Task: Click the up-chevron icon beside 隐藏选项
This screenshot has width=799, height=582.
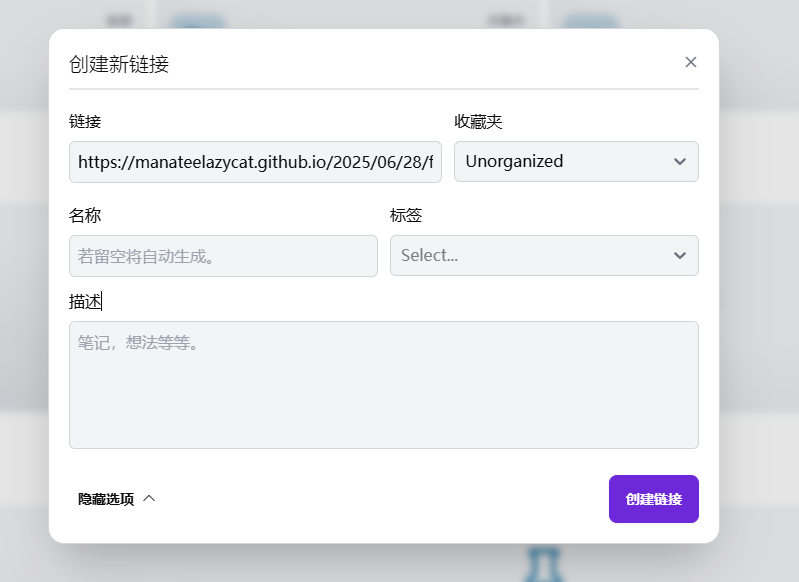Action: pos(149,498)
